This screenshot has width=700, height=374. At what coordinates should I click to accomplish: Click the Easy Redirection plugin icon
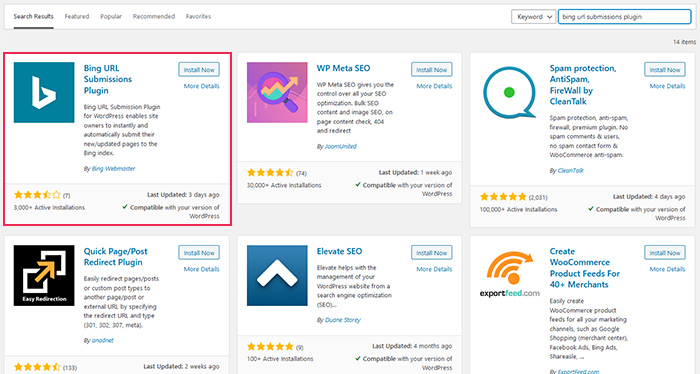pyautogui.click(x=44, y=275)
